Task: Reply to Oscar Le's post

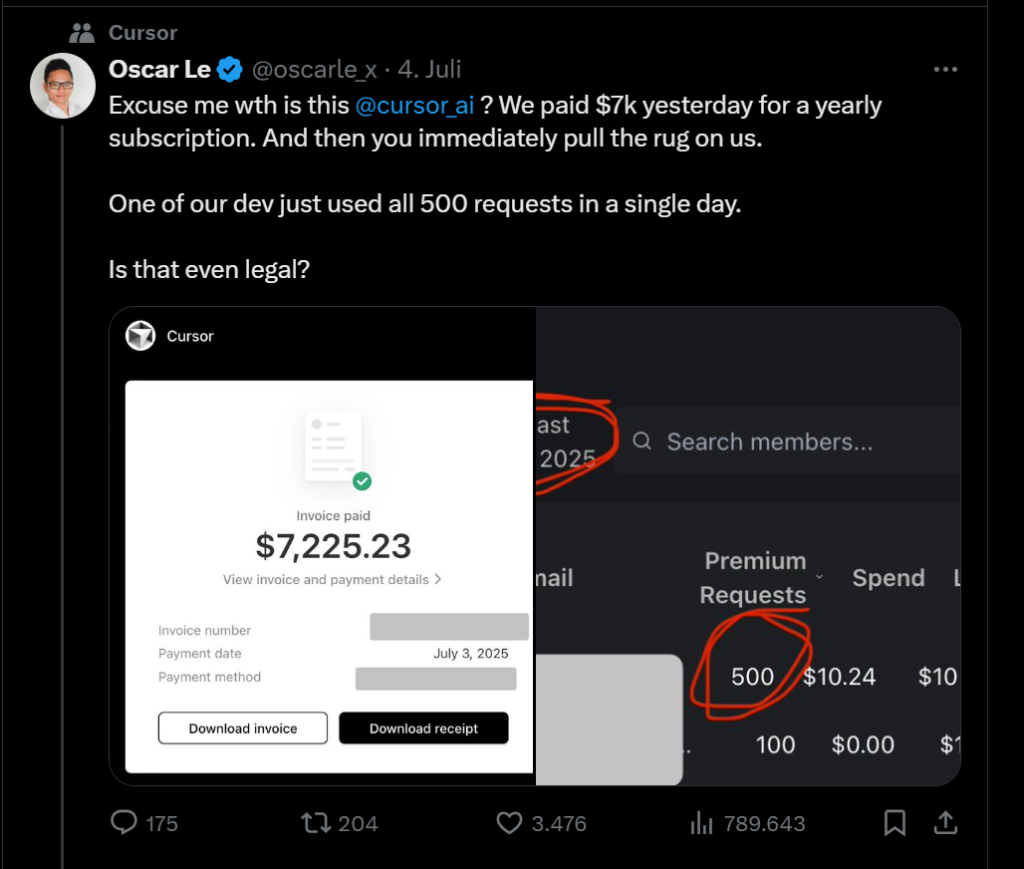Action: click(123, 822)
